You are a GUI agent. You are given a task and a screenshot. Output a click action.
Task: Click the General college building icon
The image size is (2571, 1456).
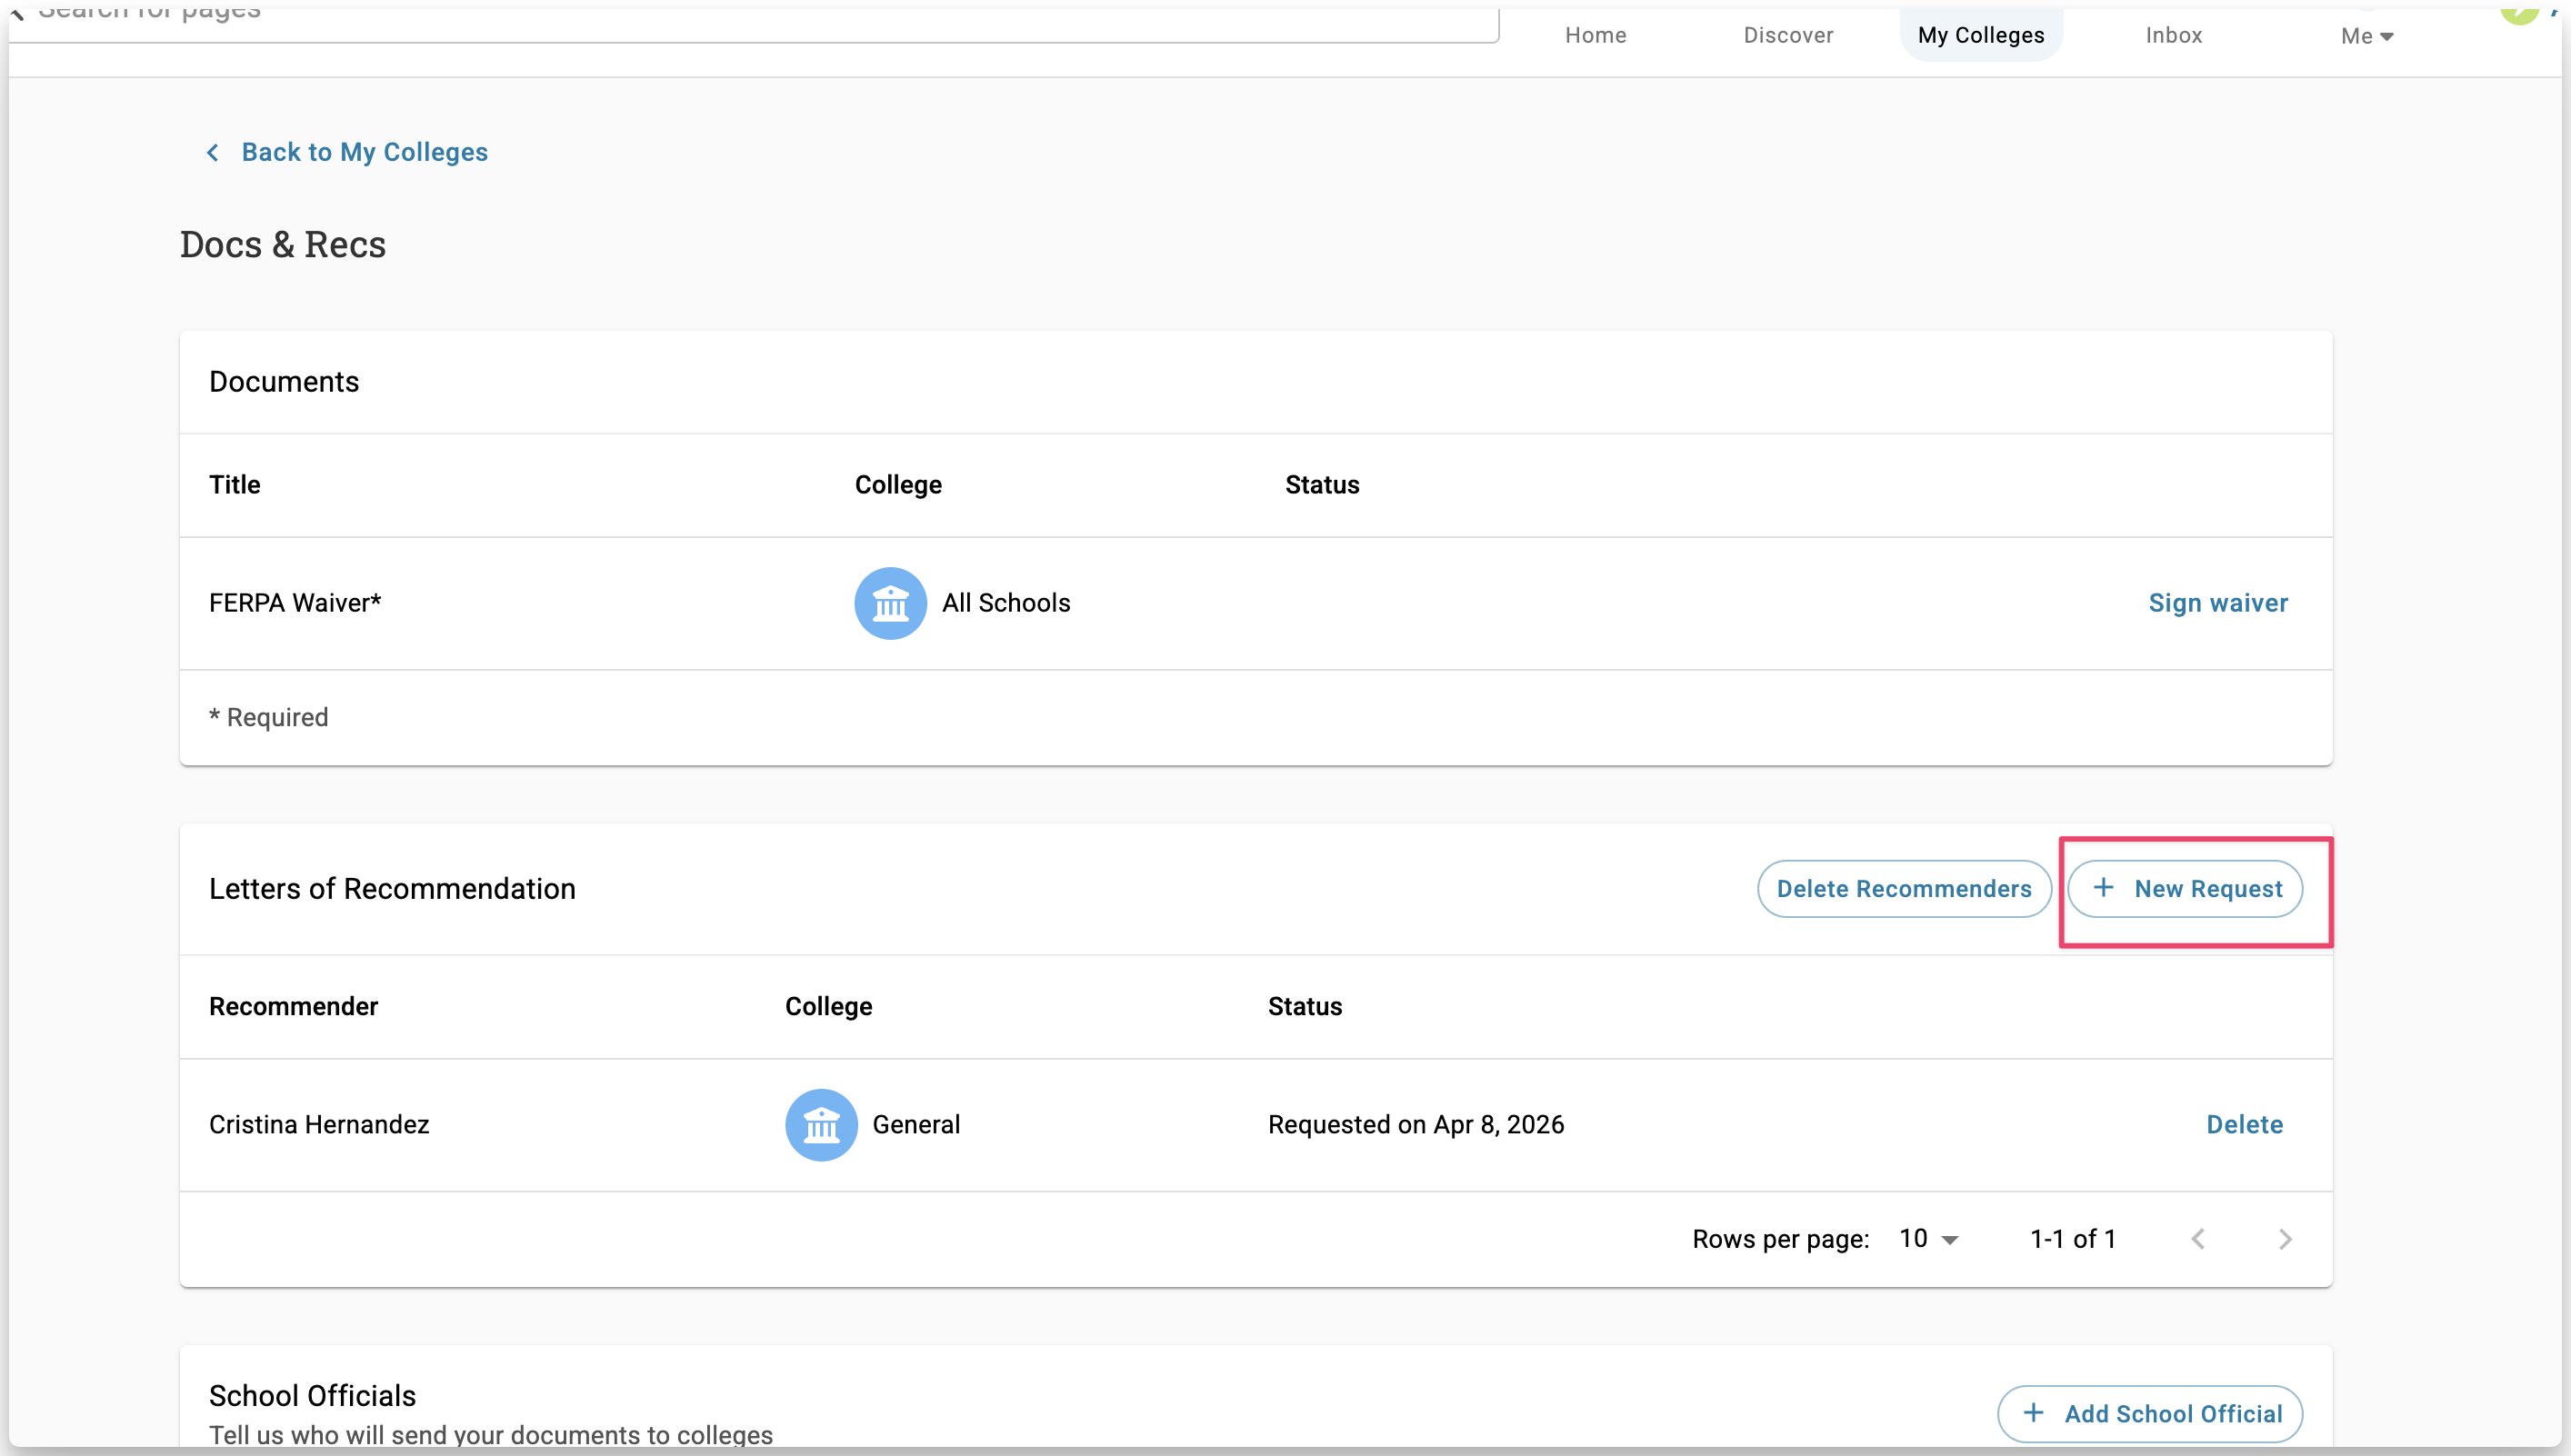(820, 1125)
